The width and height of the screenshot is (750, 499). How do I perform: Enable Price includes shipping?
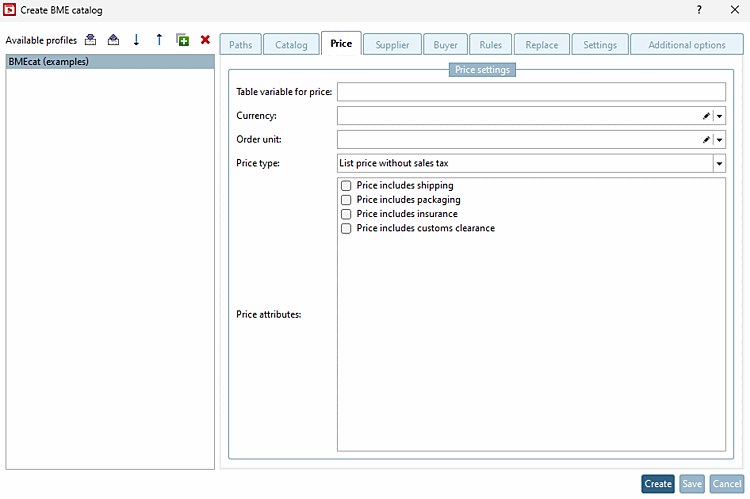point(346,186)
